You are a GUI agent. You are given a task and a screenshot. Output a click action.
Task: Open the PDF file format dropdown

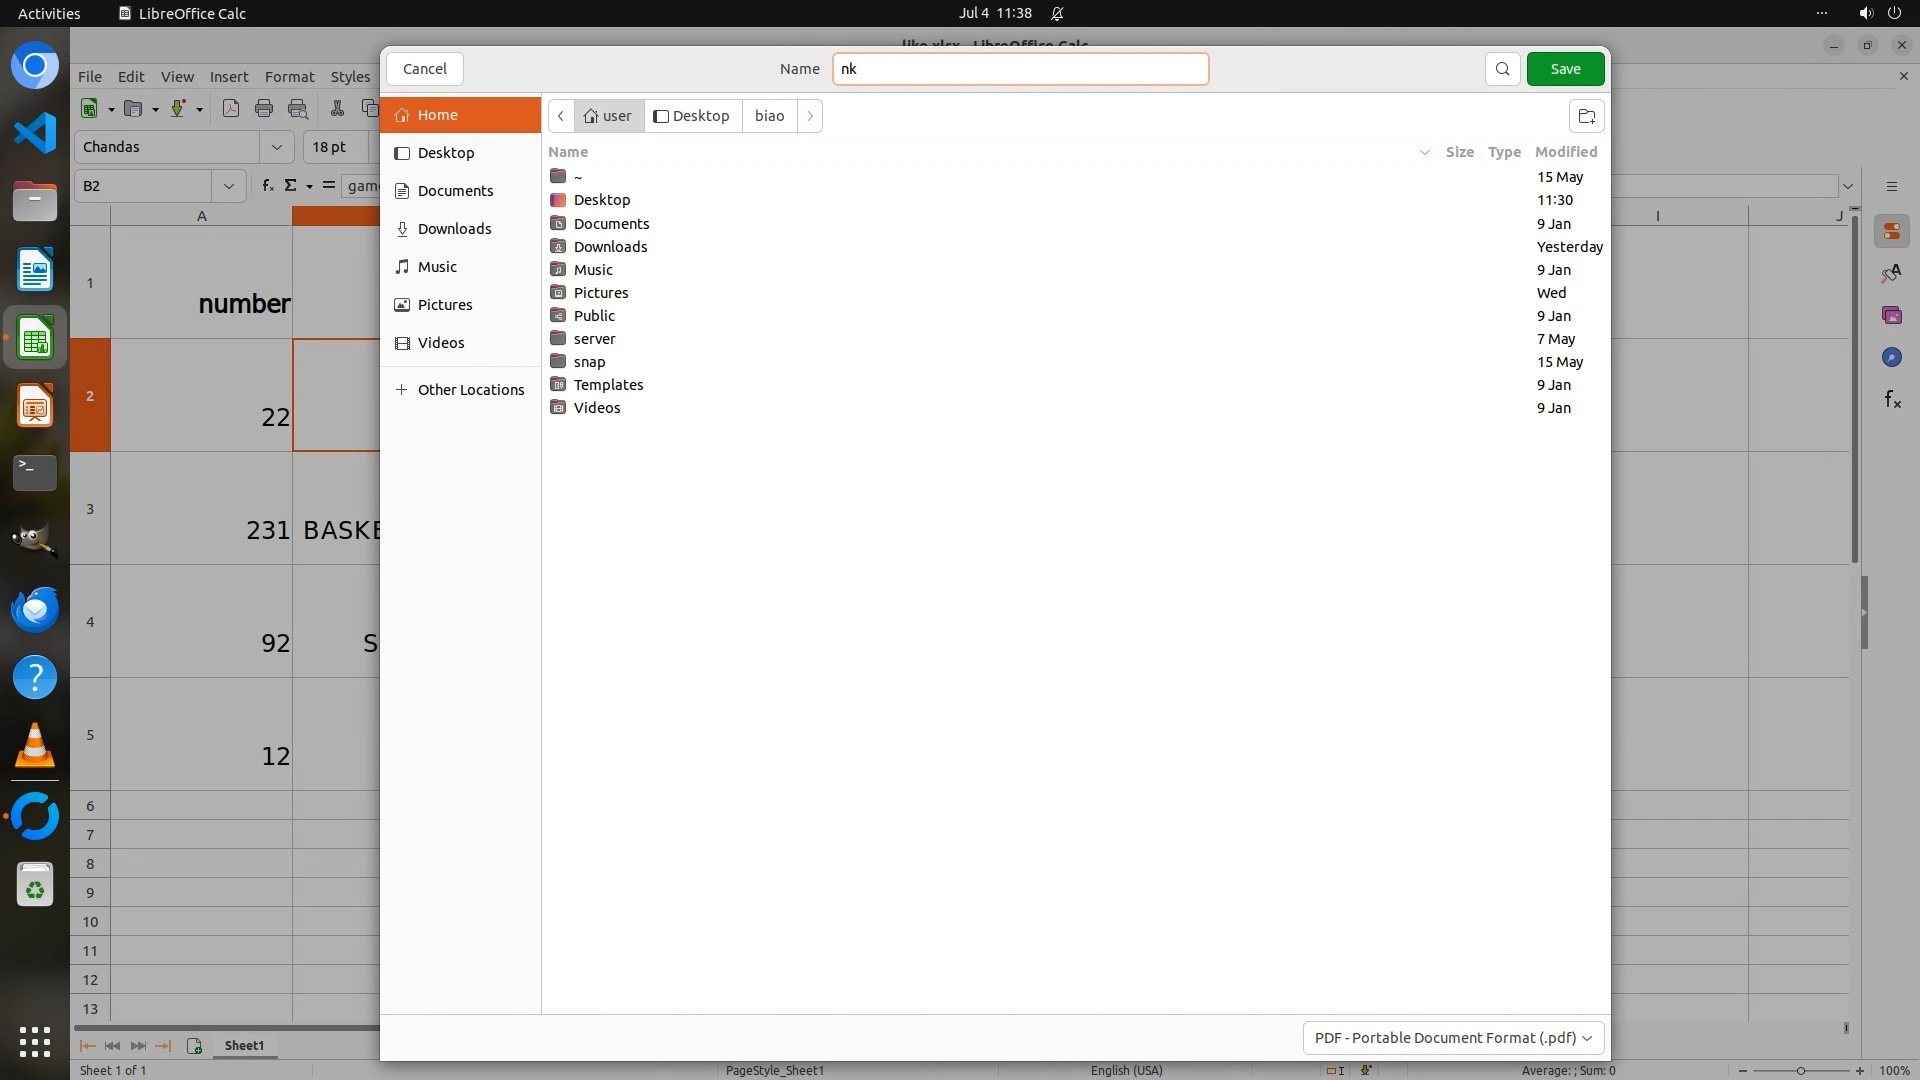(x=1453, y=1038)
